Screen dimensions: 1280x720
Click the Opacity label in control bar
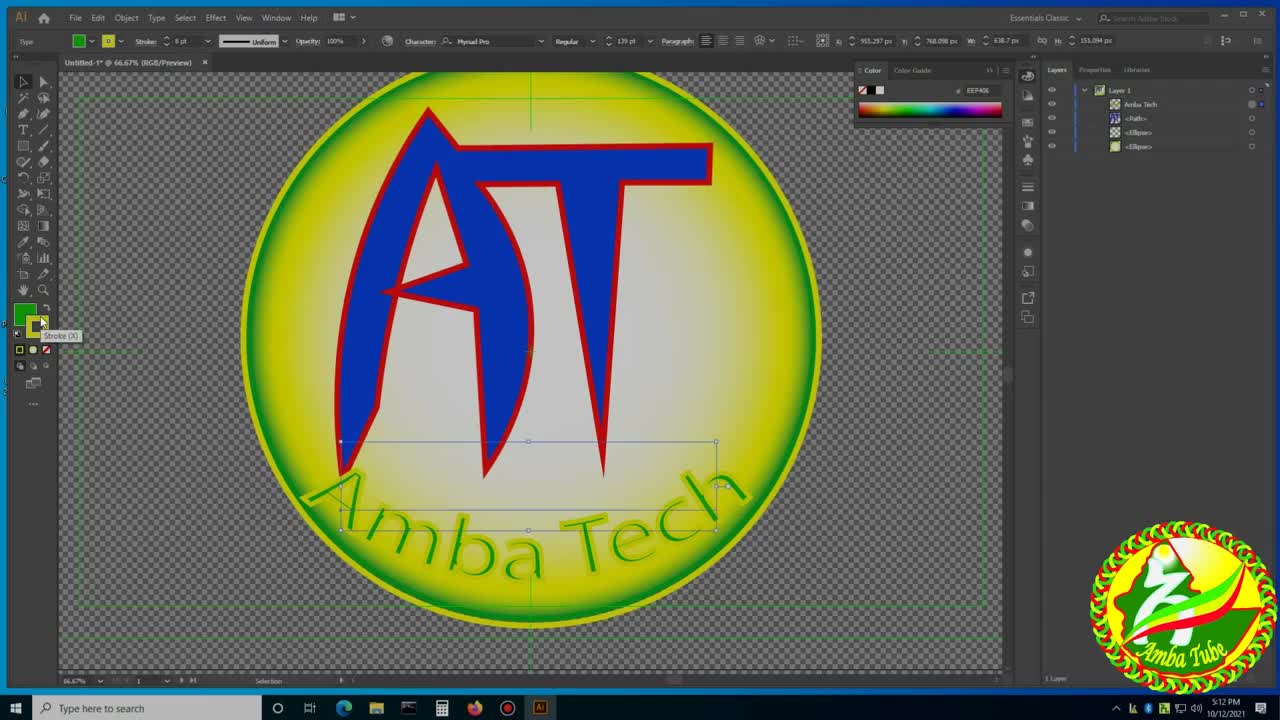pos(308,41)
